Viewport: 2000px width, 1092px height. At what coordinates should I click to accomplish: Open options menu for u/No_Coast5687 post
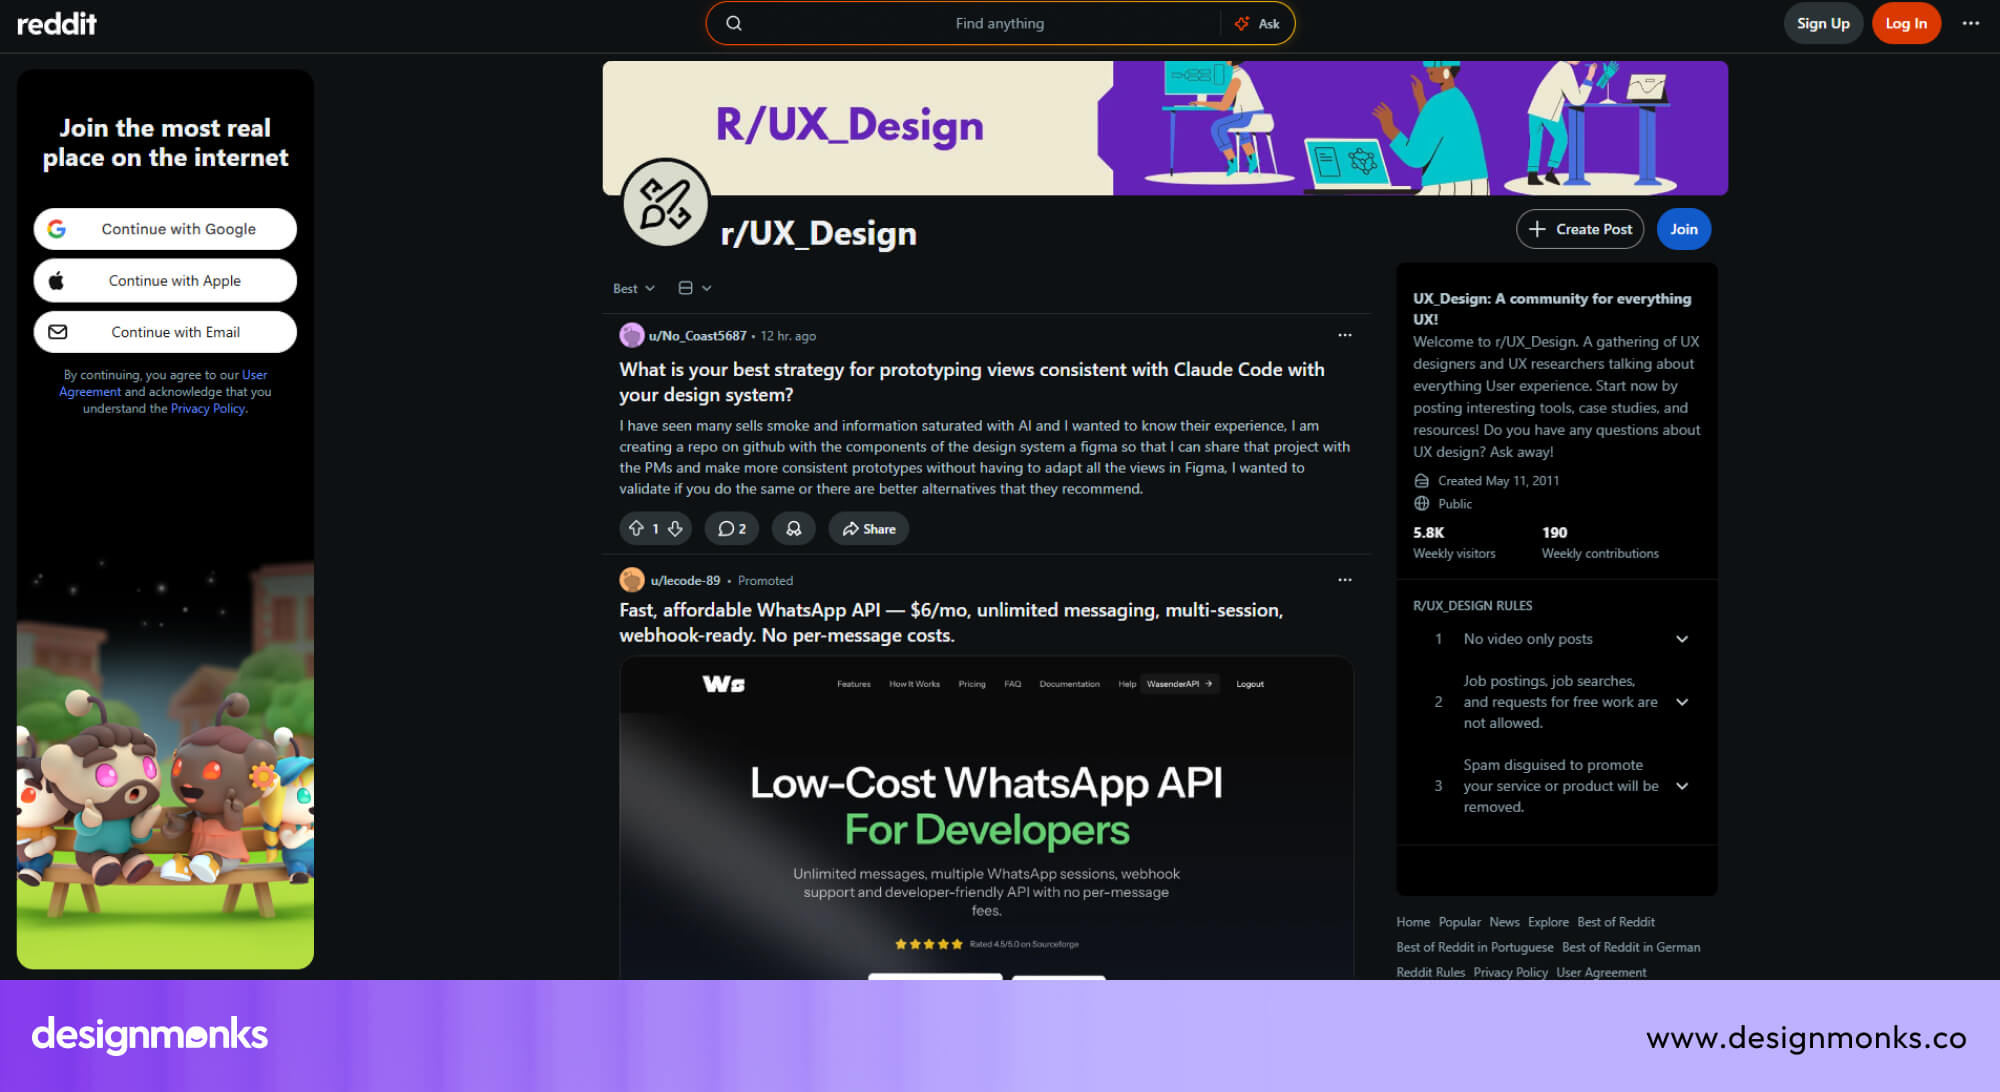pyautogui.click(x=1345, y=335)
